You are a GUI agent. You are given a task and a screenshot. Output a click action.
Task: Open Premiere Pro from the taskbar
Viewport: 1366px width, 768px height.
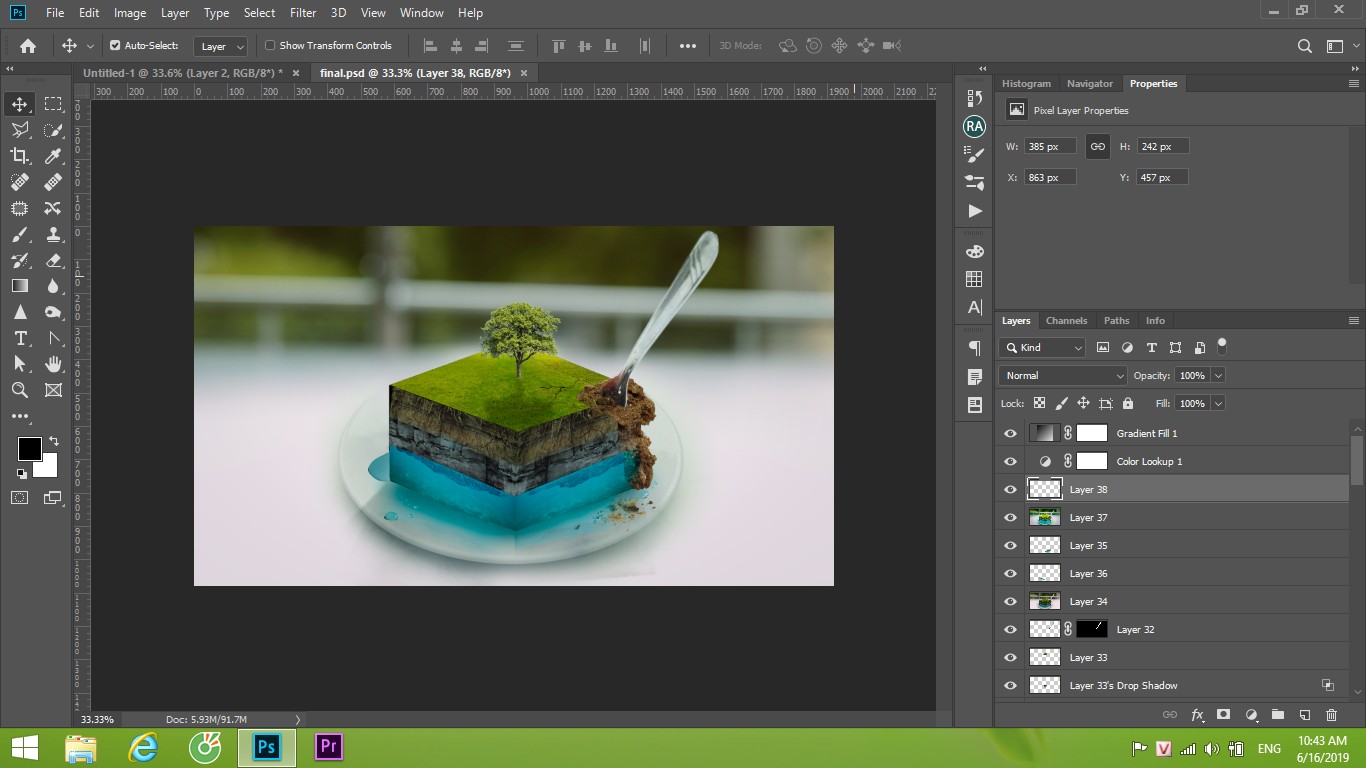click(329, 747)
